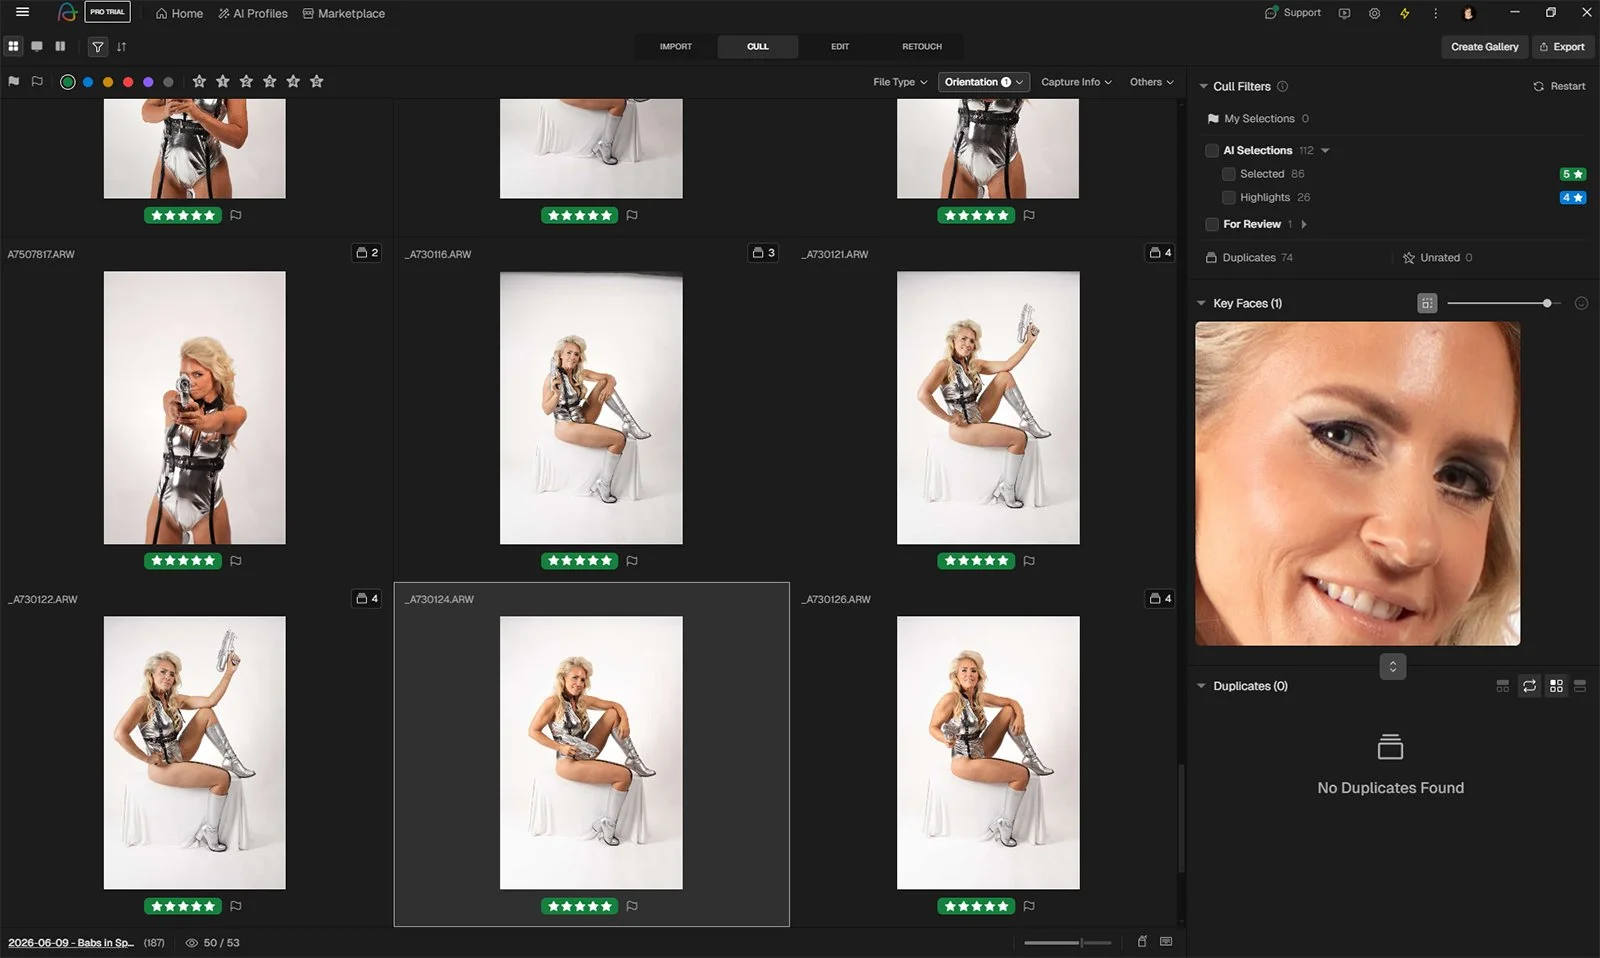Switch to the IMPORT tab
The width and height of the screenshot is (1600, 958).
676,46
